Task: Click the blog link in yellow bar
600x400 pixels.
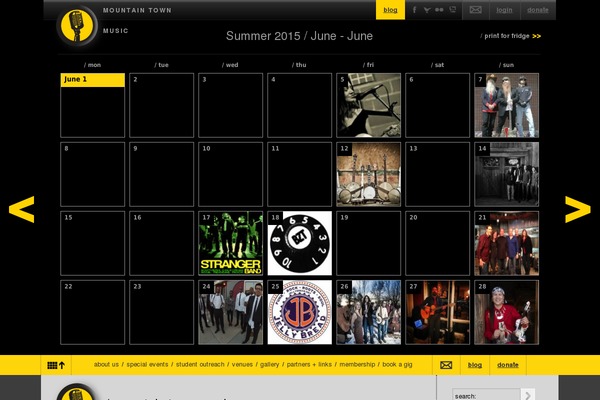Action: 475,365
